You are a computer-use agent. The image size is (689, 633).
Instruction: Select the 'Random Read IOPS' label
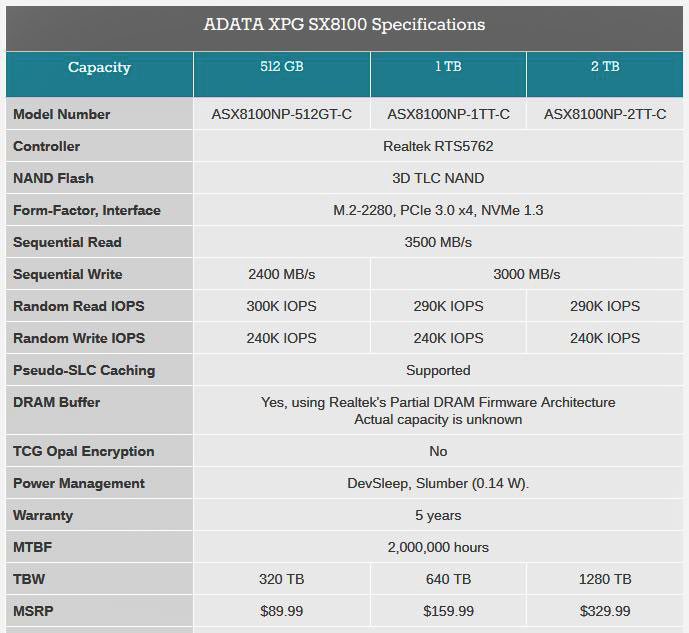[x=79, y=306]
